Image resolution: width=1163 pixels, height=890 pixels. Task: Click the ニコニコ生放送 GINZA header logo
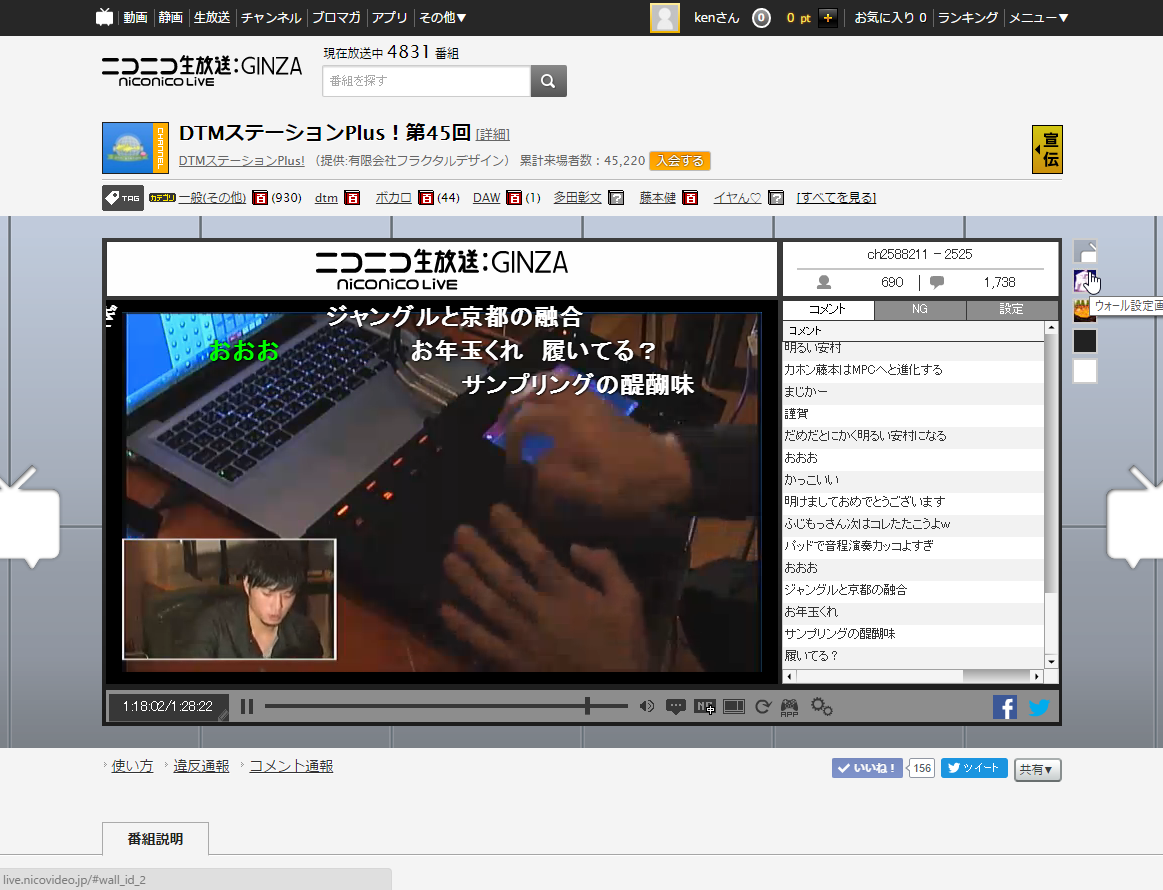(202, 70)
